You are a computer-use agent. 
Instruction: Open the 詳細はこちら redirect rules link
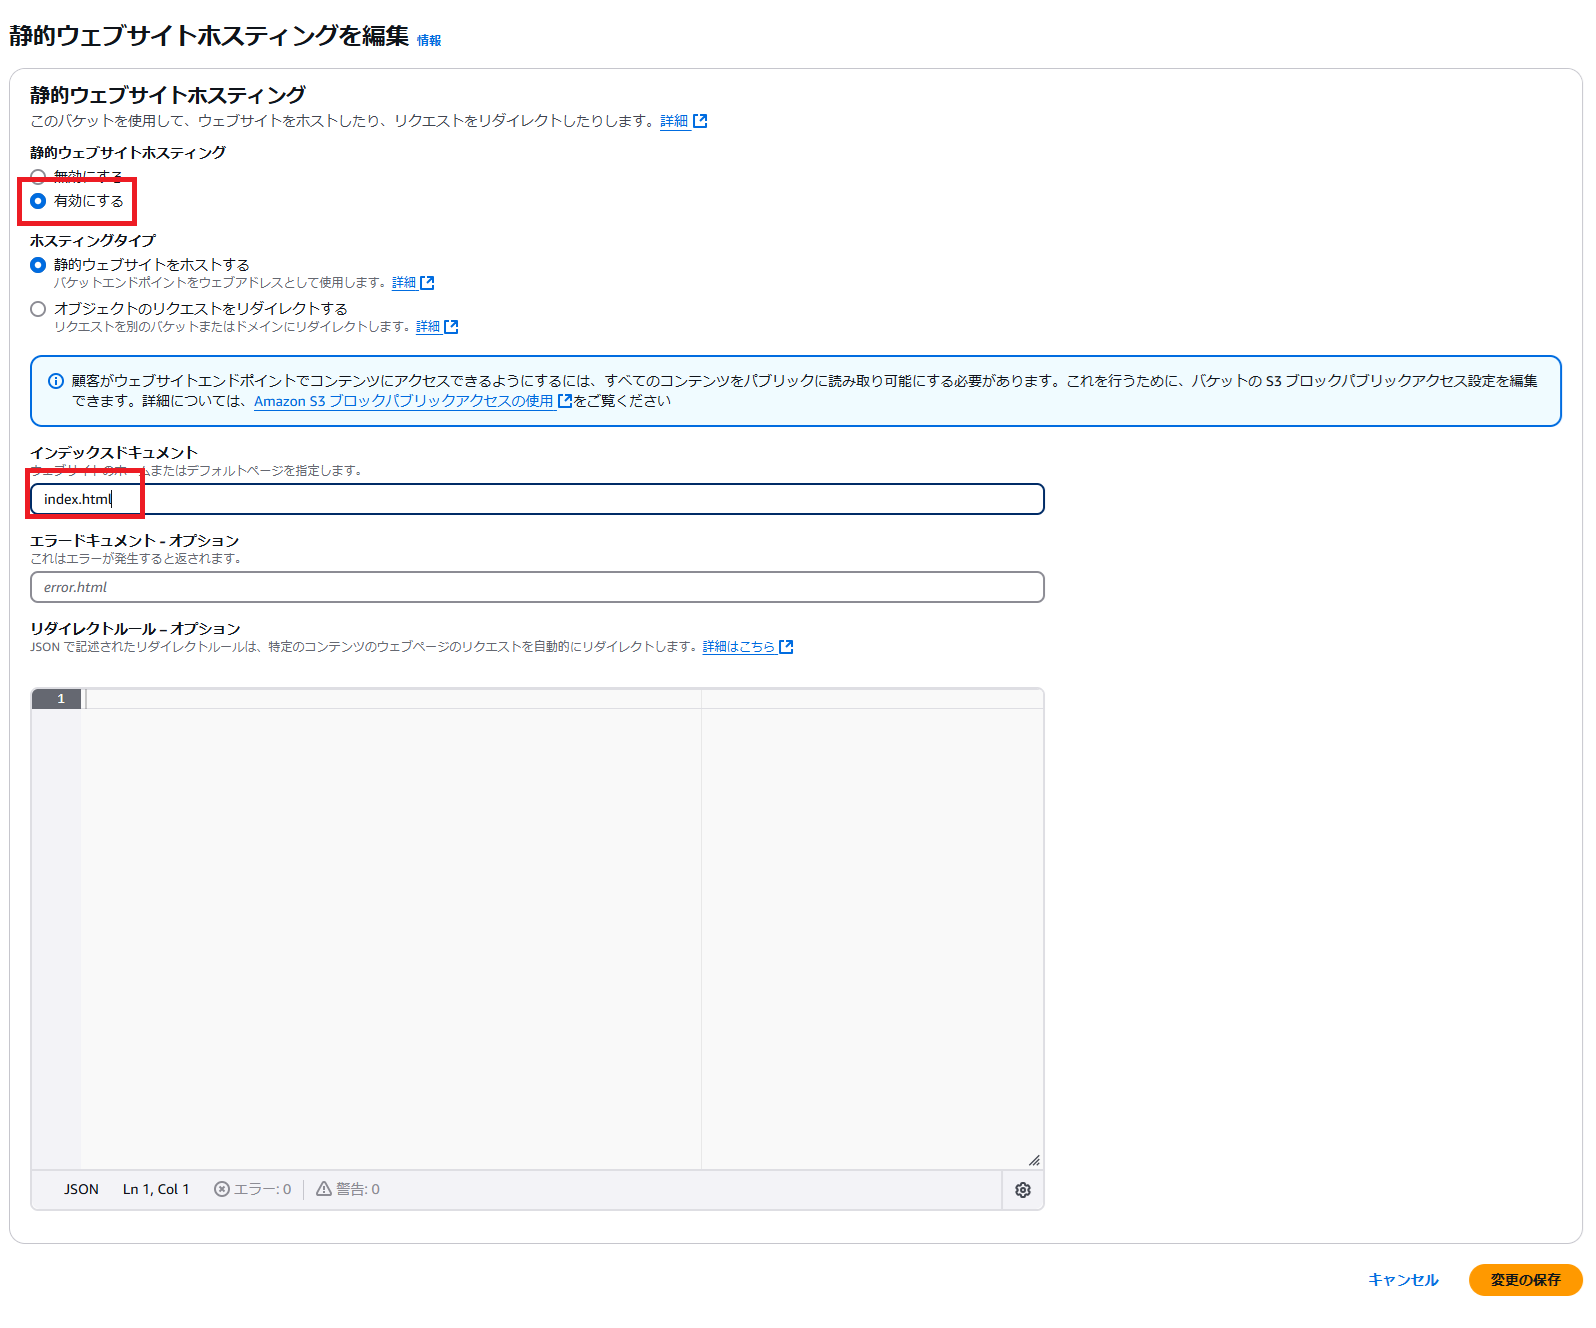click(x=739, y=647)
